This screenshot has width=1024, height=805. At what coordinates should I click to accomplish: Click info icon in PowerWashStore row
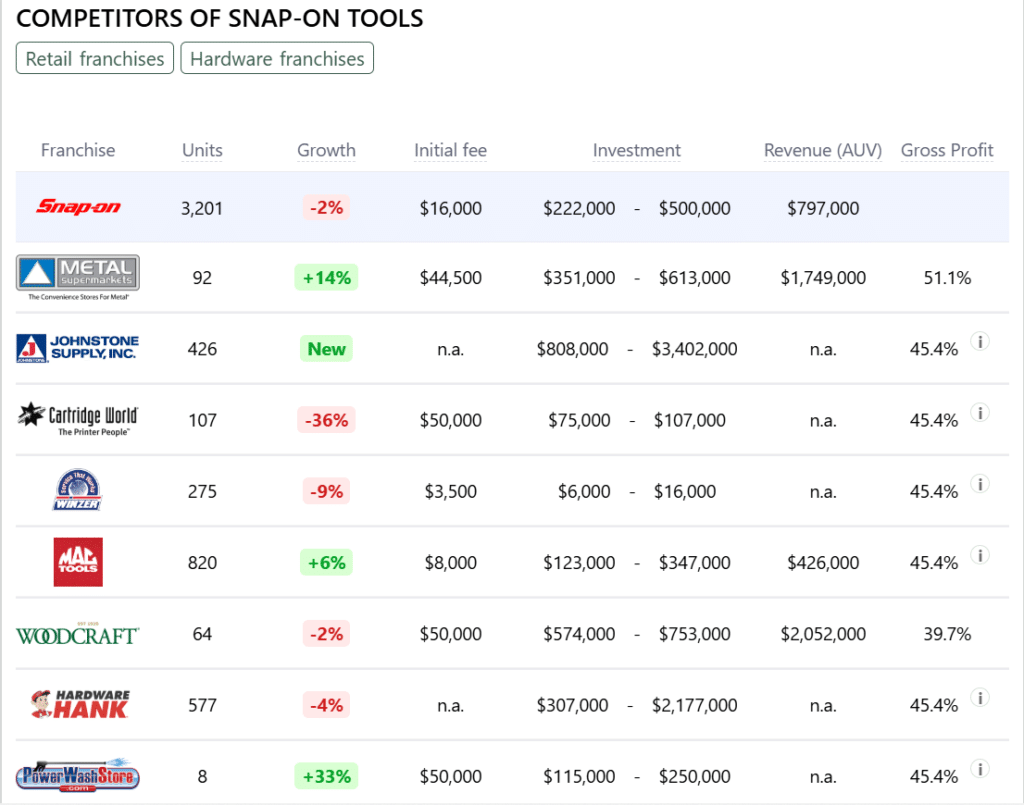click(980, 768)
